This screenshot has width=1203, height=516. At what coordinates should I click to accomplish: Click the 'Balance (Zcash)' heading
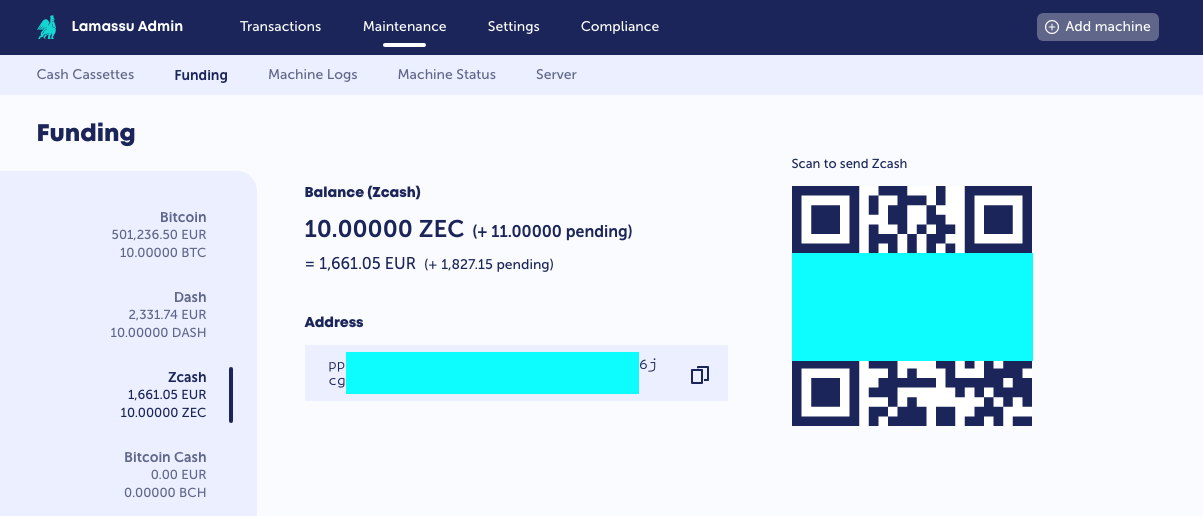tap(363, 192)
